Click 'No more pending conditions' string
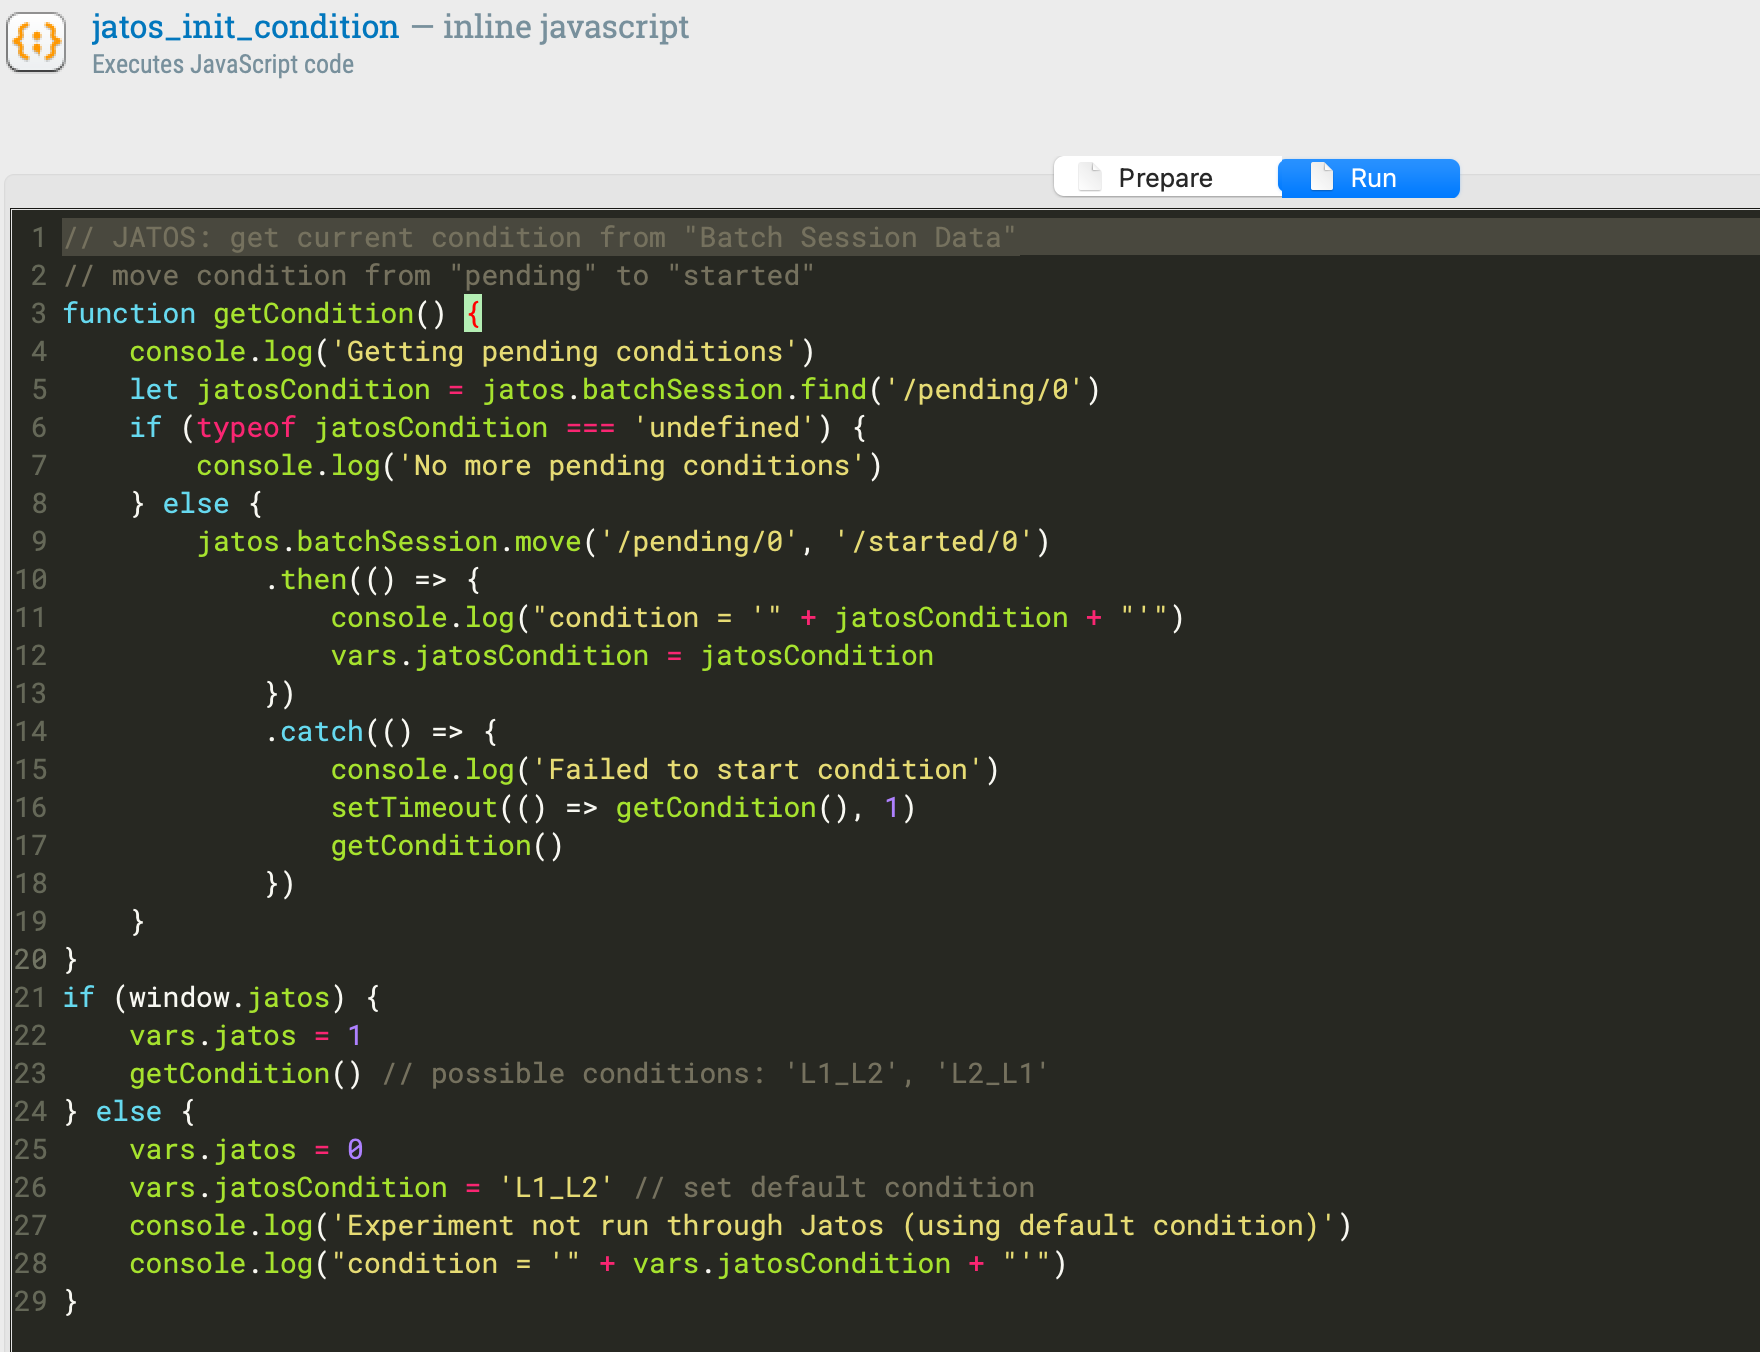Image resolution: width=1760 pixels, height=1352 pixels. (632, 466)
